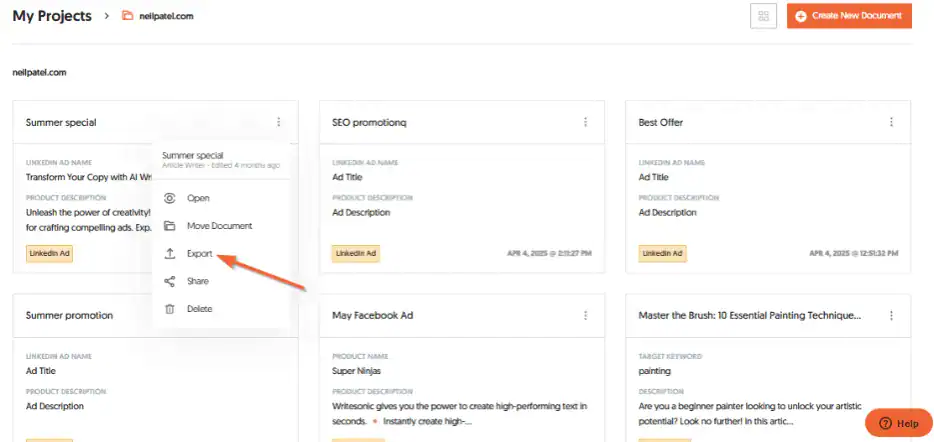This screenshot has width=936, height=442.
Task: Open three-dot menu on May Facebook Ad card
Action: point(585,315)
